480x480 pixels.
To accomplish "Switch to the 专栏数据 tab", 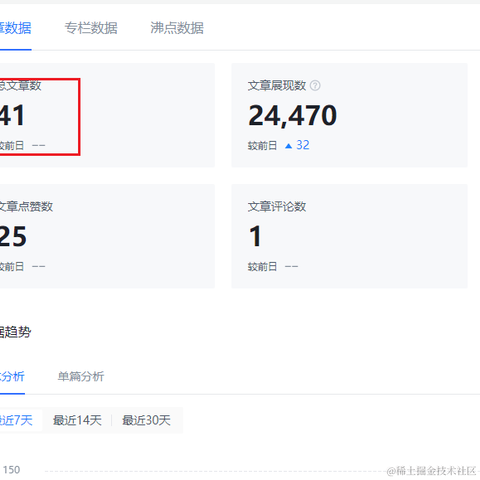I will coord(91,28).
